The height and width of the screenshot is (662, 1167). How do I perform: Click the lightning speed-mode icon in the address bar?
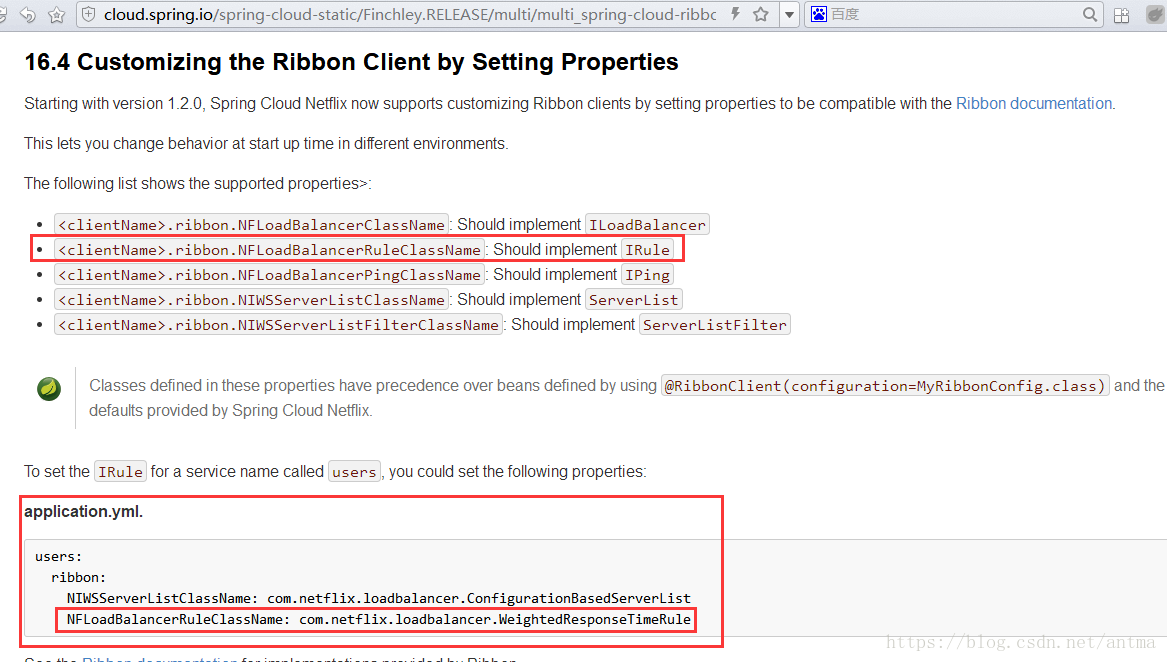pyautogui.click(x=735, y=14)
